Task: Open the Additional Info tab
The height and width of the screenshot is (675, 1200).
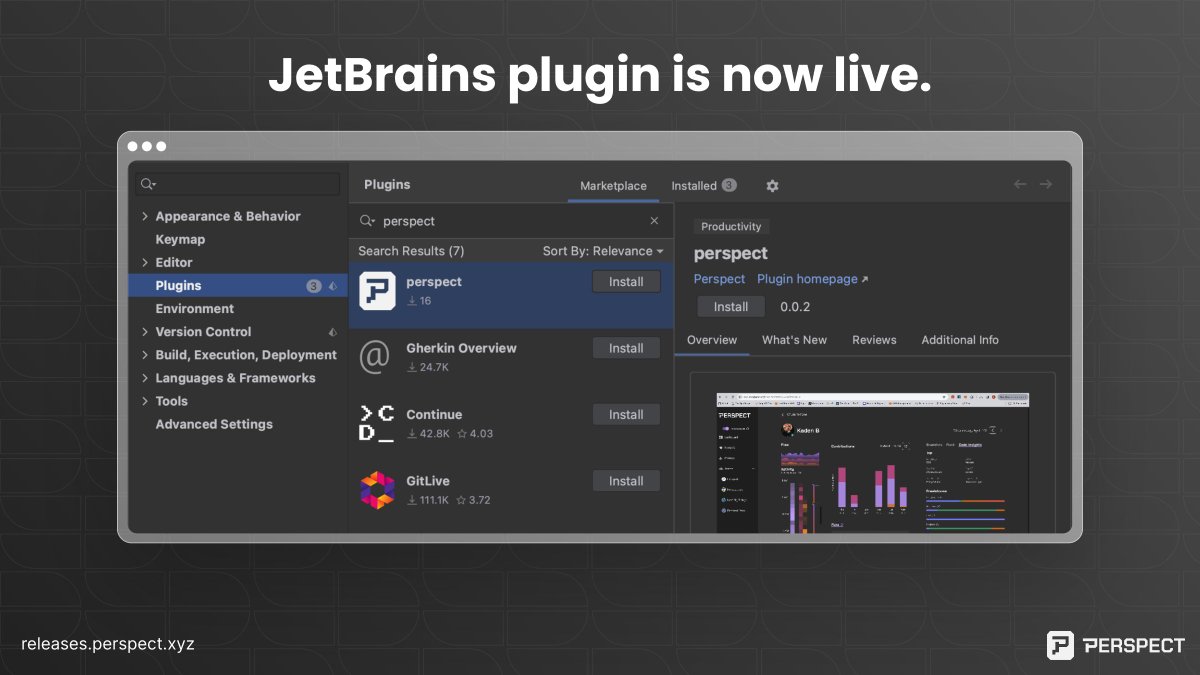Action: (960, 340)
